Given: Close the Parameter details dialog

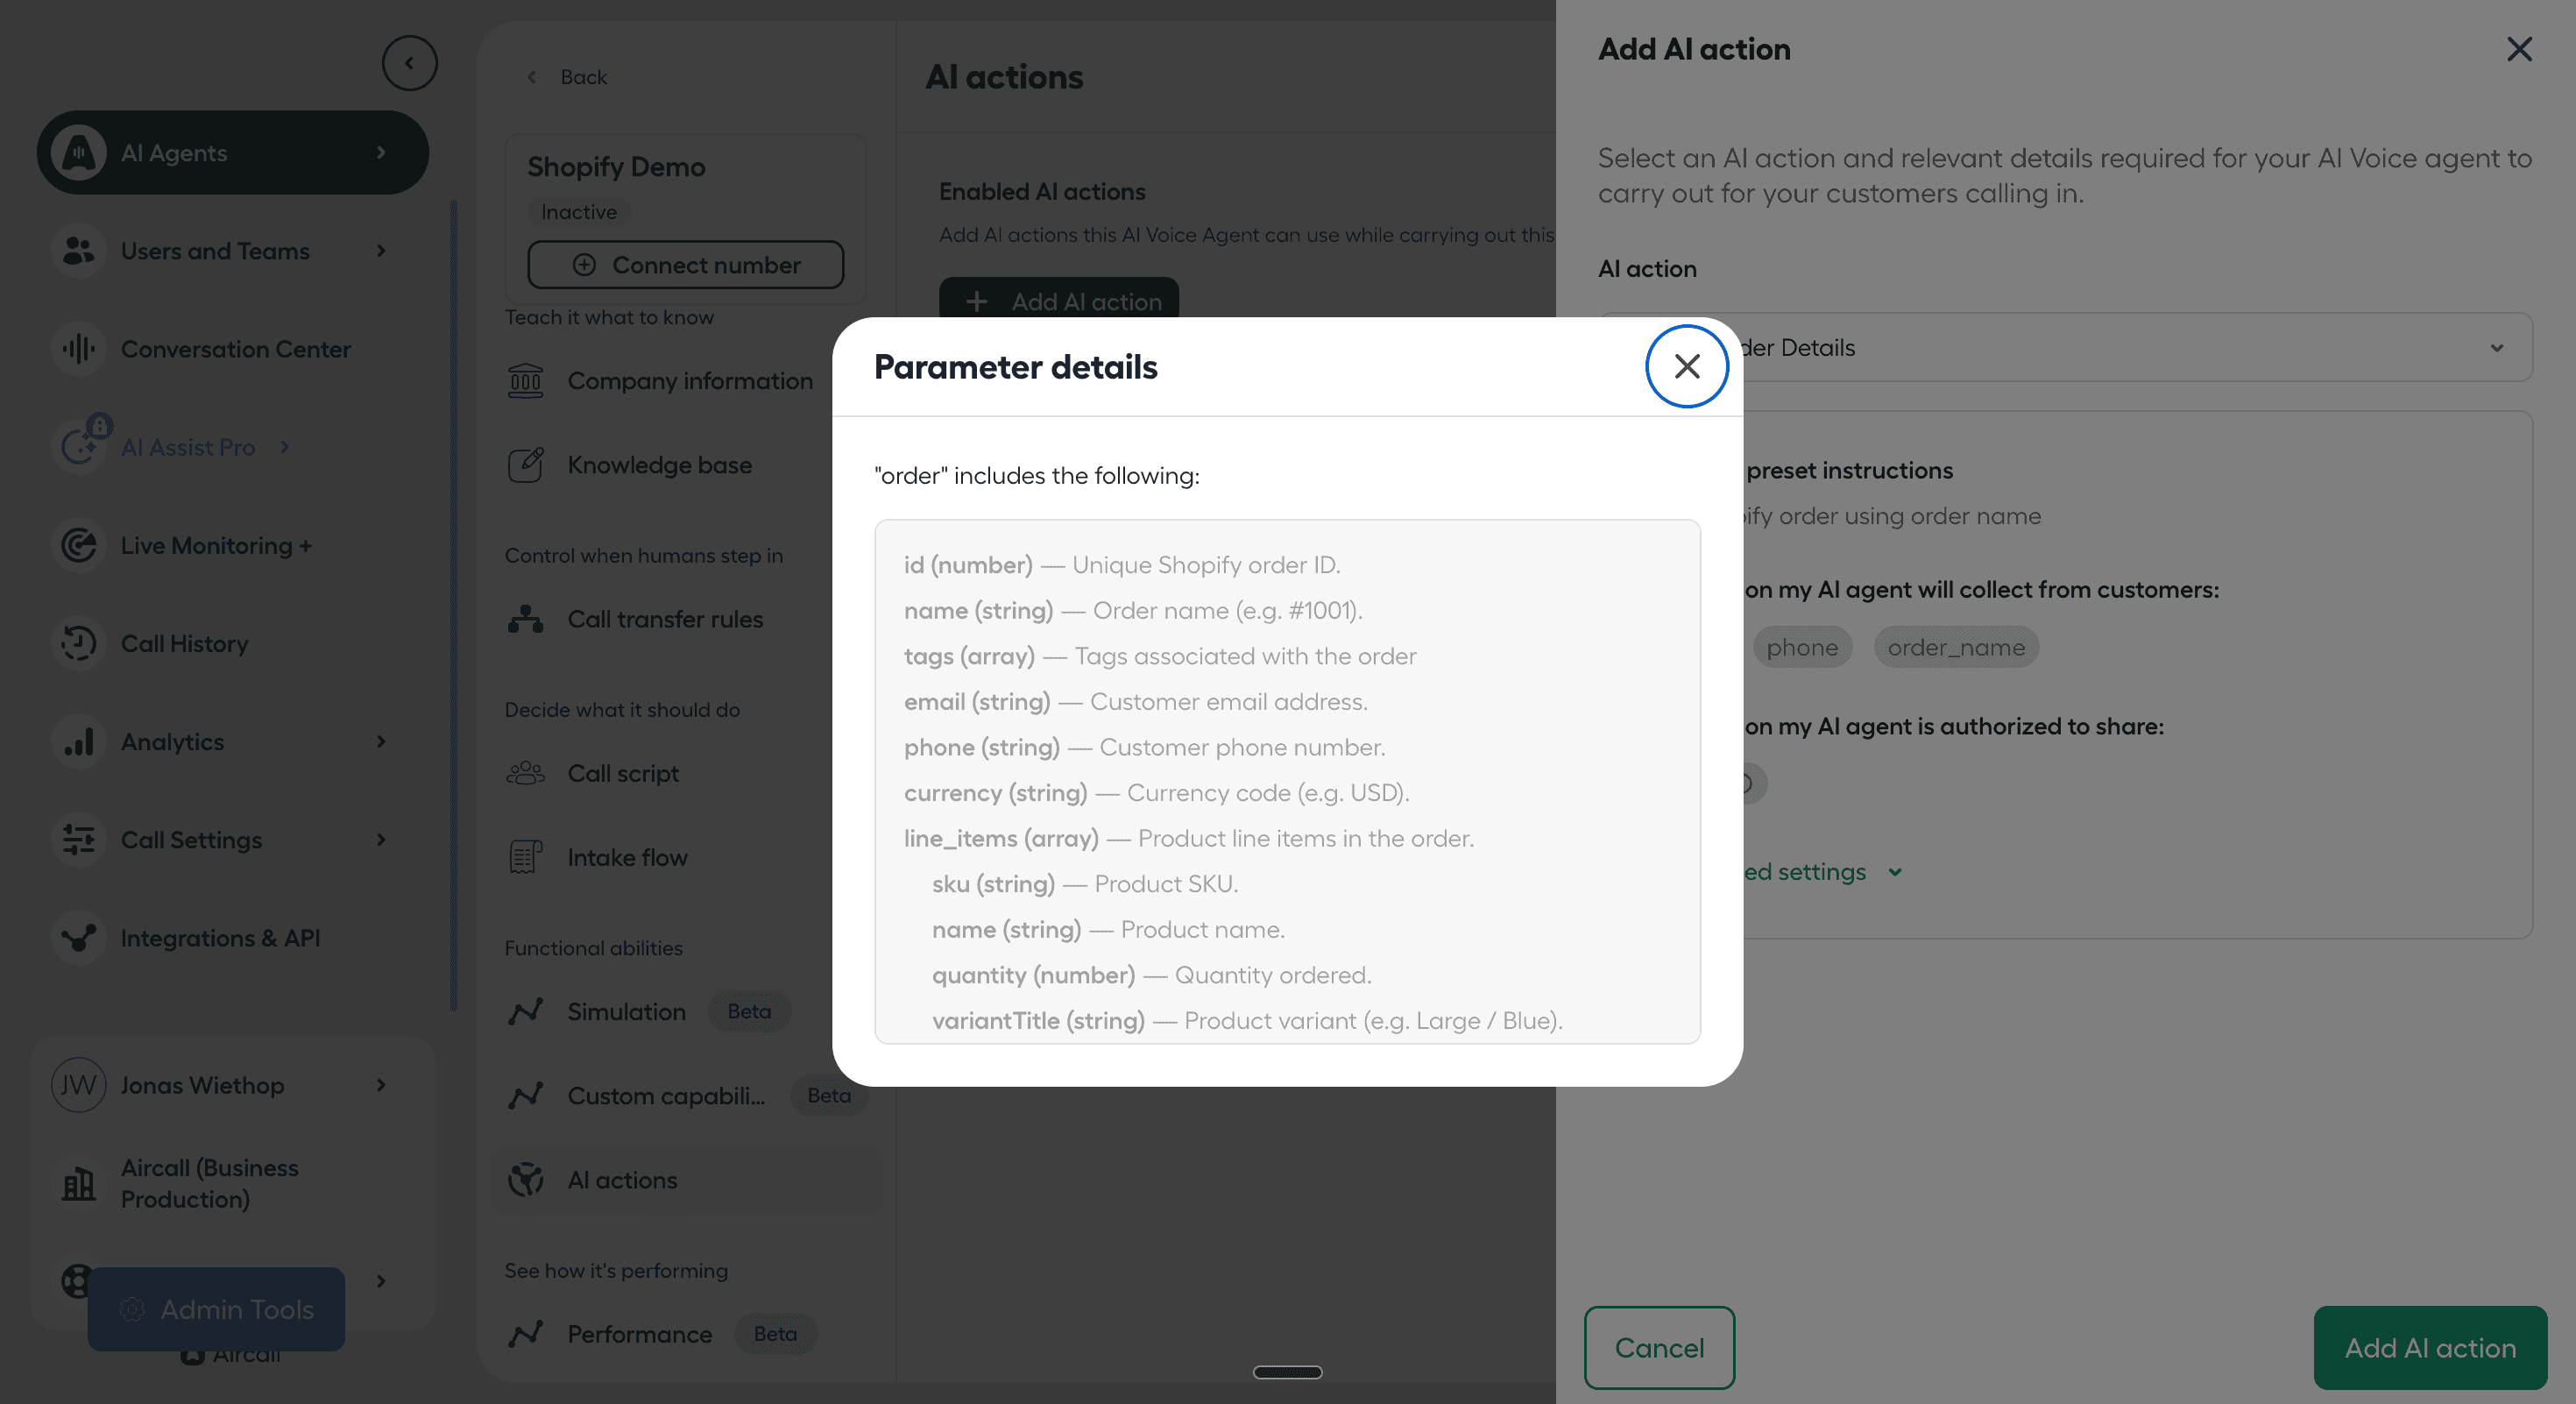Looking at the screenshot, I should click(x=1686, y=367).
